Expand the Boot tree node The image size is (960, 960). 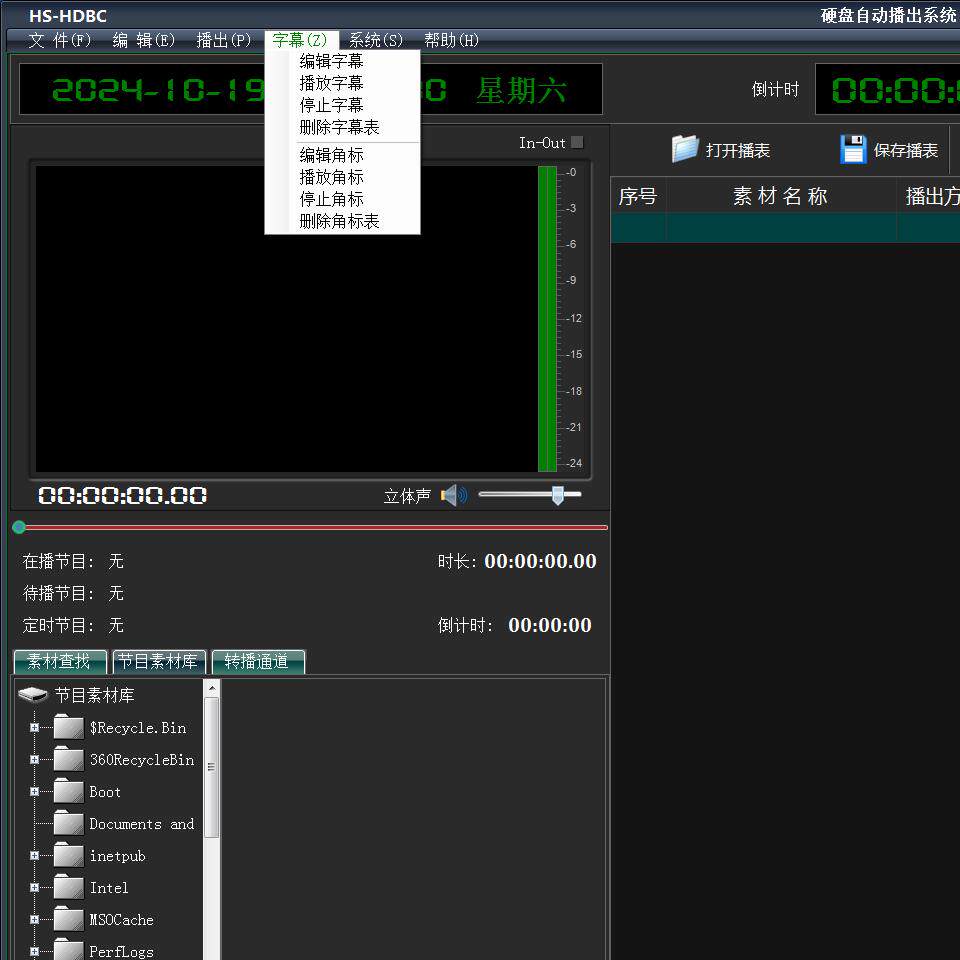pos(33,792)
